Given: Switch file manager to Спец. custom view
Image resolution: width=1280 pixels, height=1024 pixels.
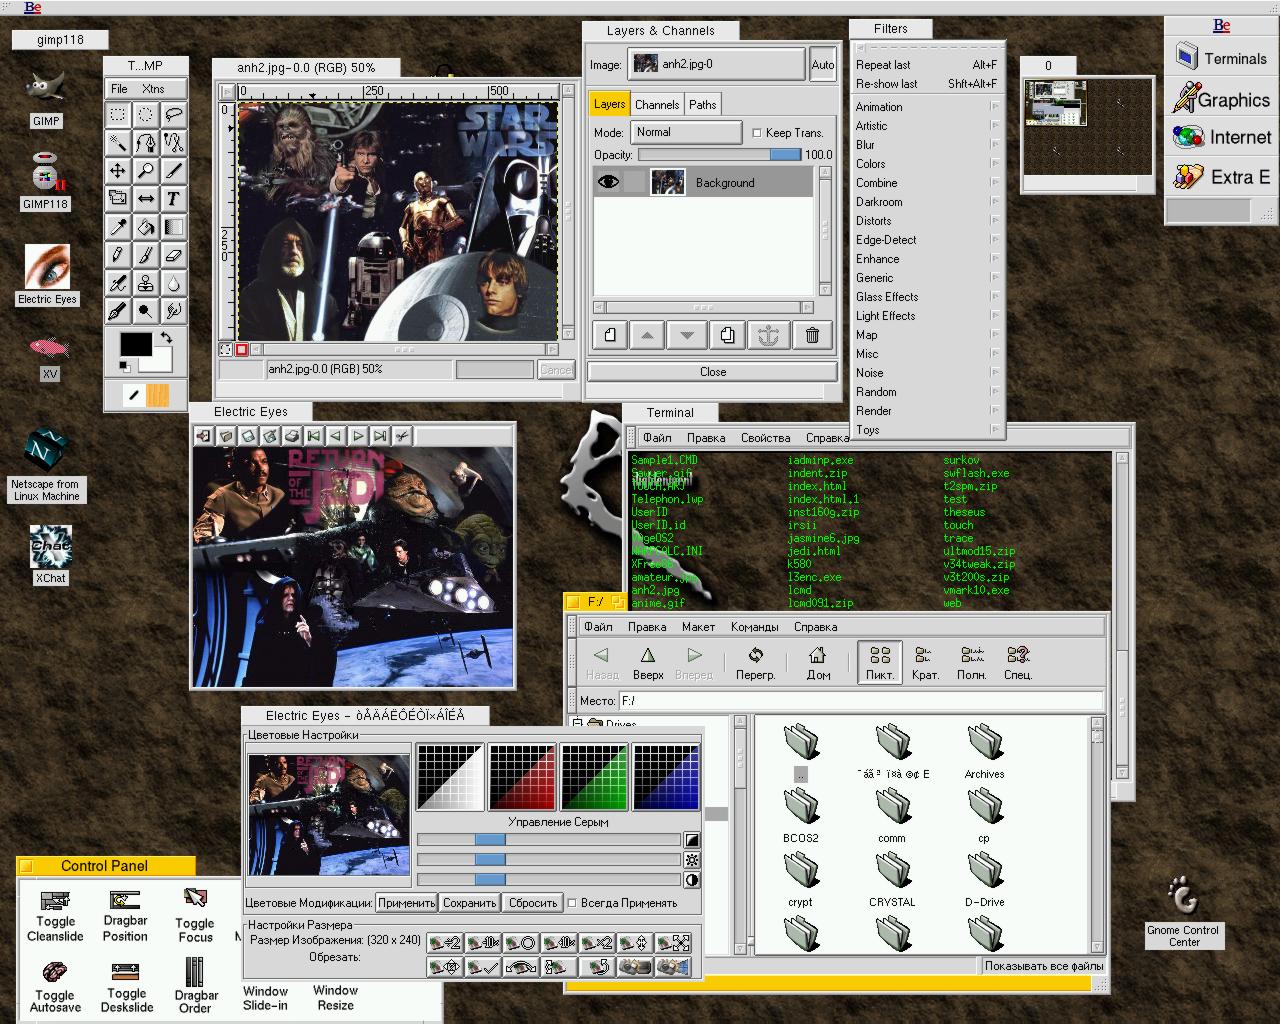Looking at the screenshot, I should tap(1018, 663).
